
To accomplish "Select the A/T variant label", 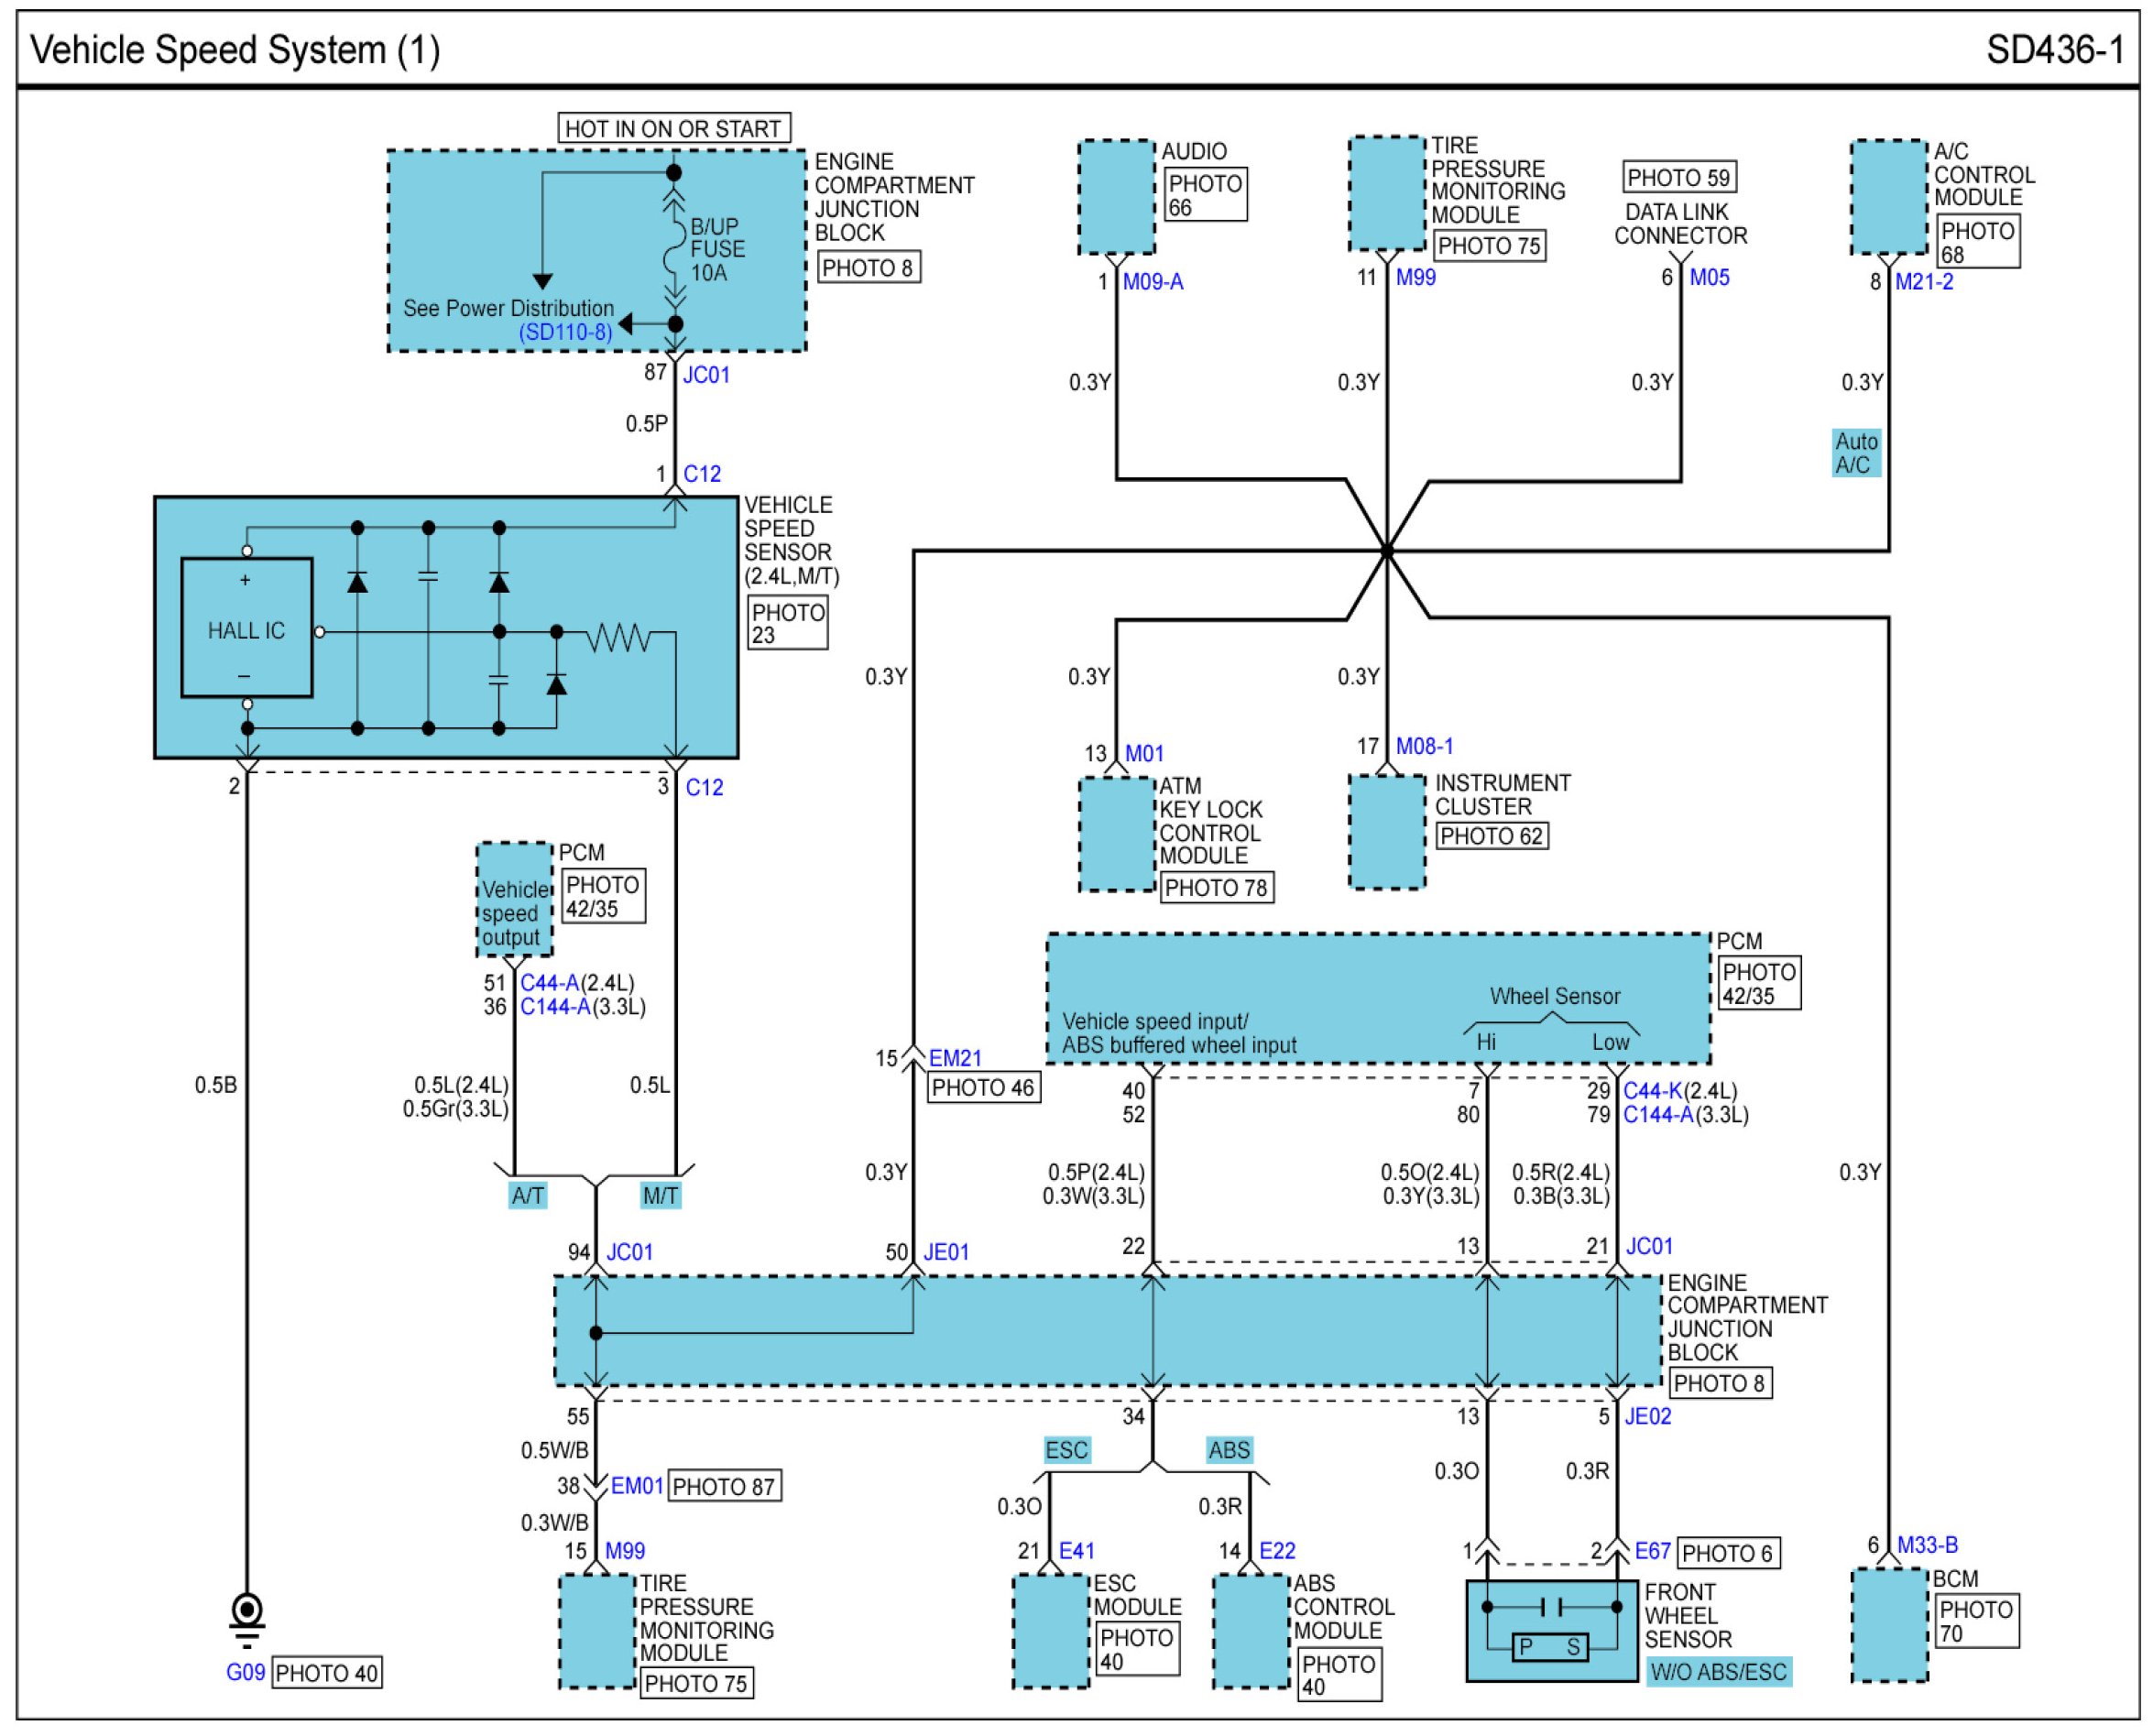I will 527,1196.
